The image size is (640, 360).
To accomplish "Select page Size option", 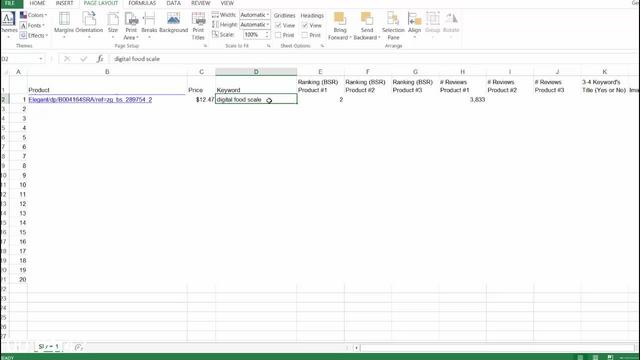I will pyautogui.click(x=113, y=24).
